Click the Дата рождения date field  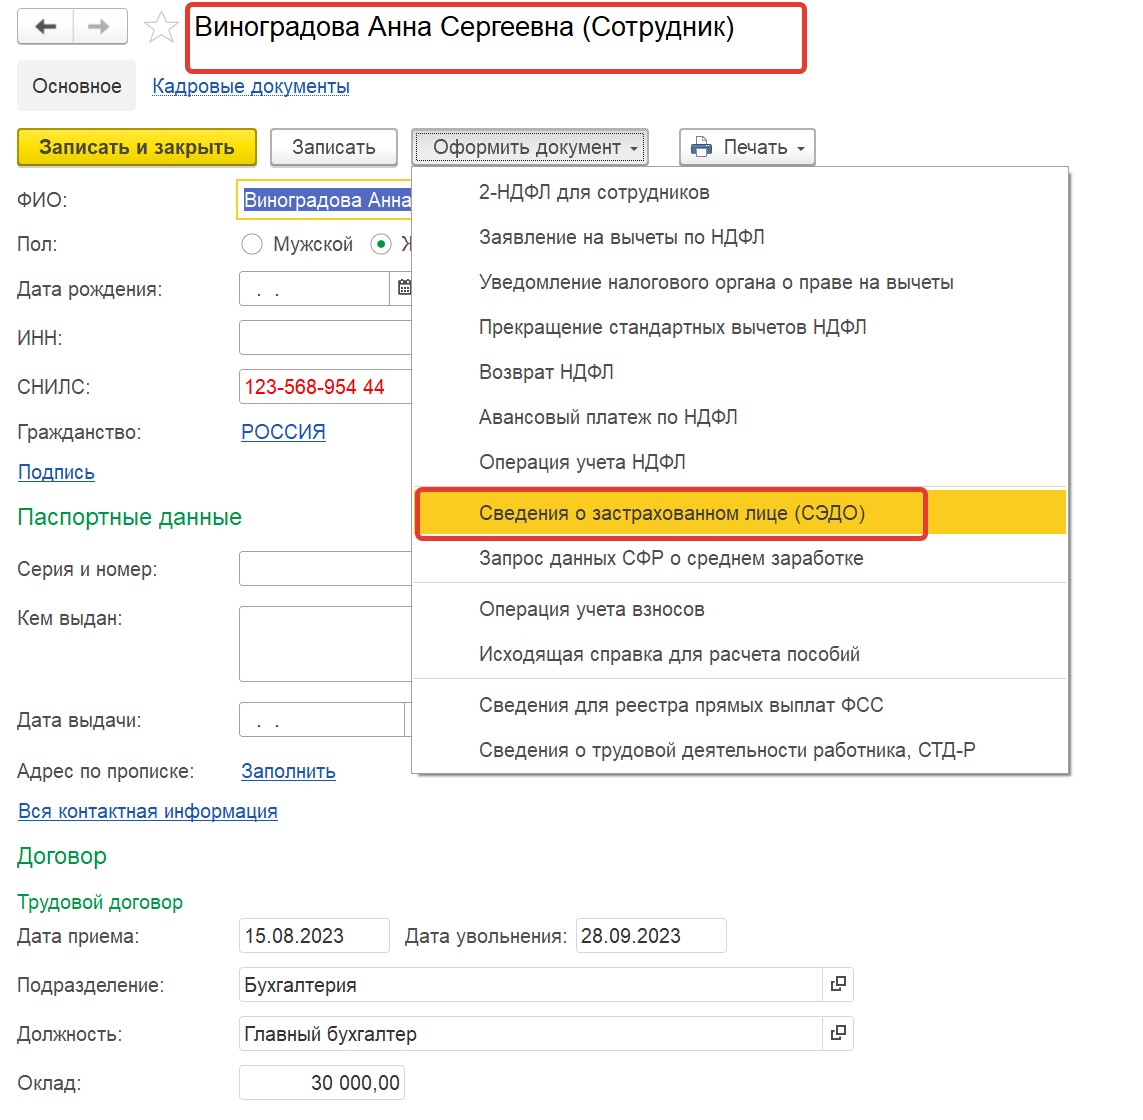click(314, 288)
